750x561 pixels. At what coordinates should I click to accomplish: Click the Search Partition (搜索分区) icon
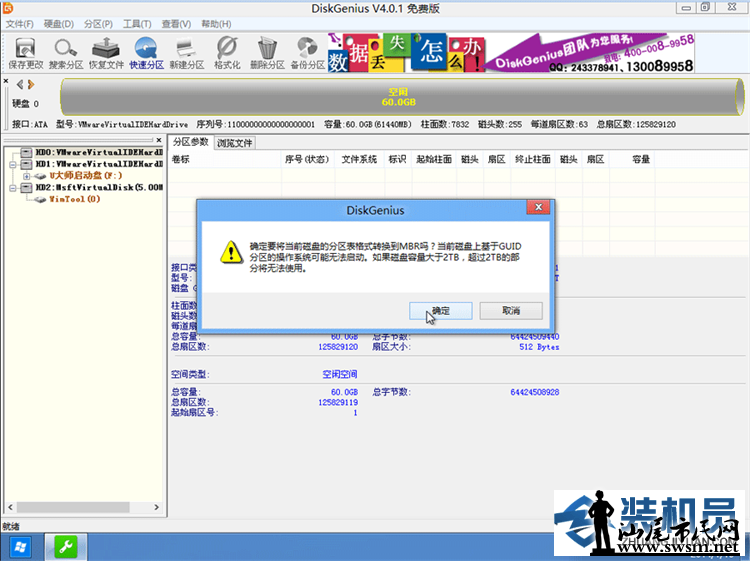pos(66,53)
